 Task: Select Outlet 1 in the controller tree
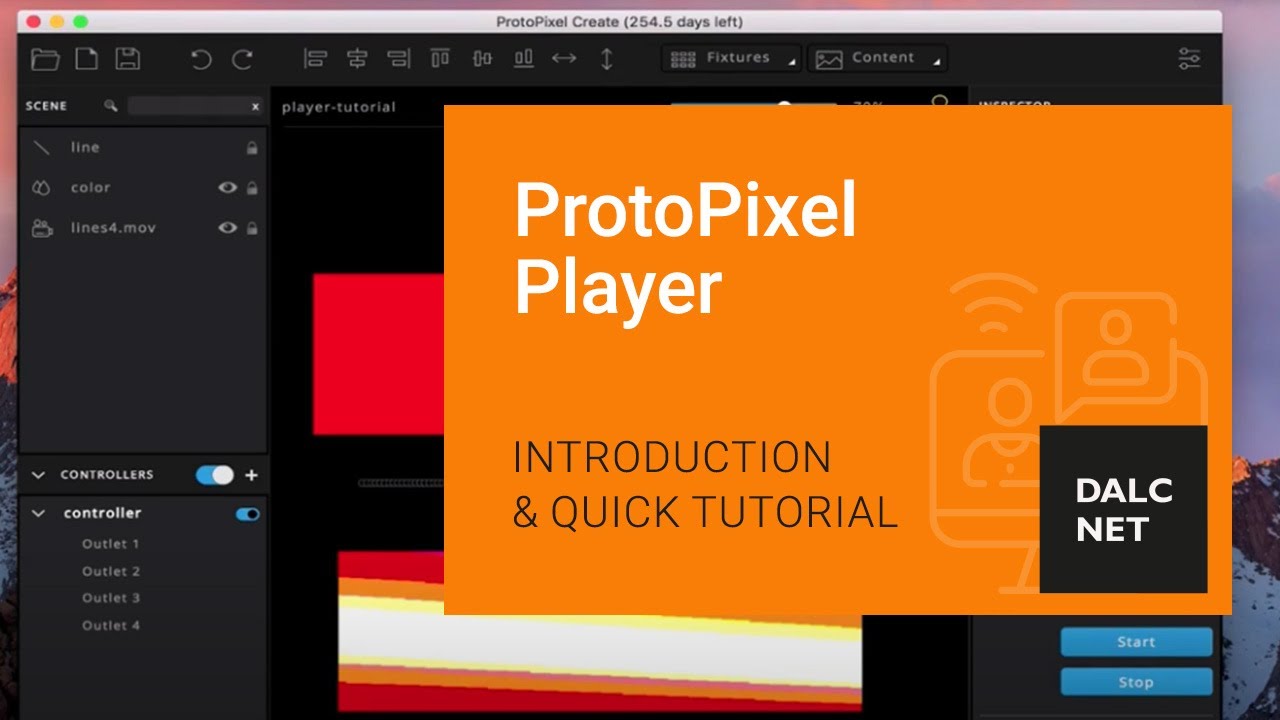point(111,544)
